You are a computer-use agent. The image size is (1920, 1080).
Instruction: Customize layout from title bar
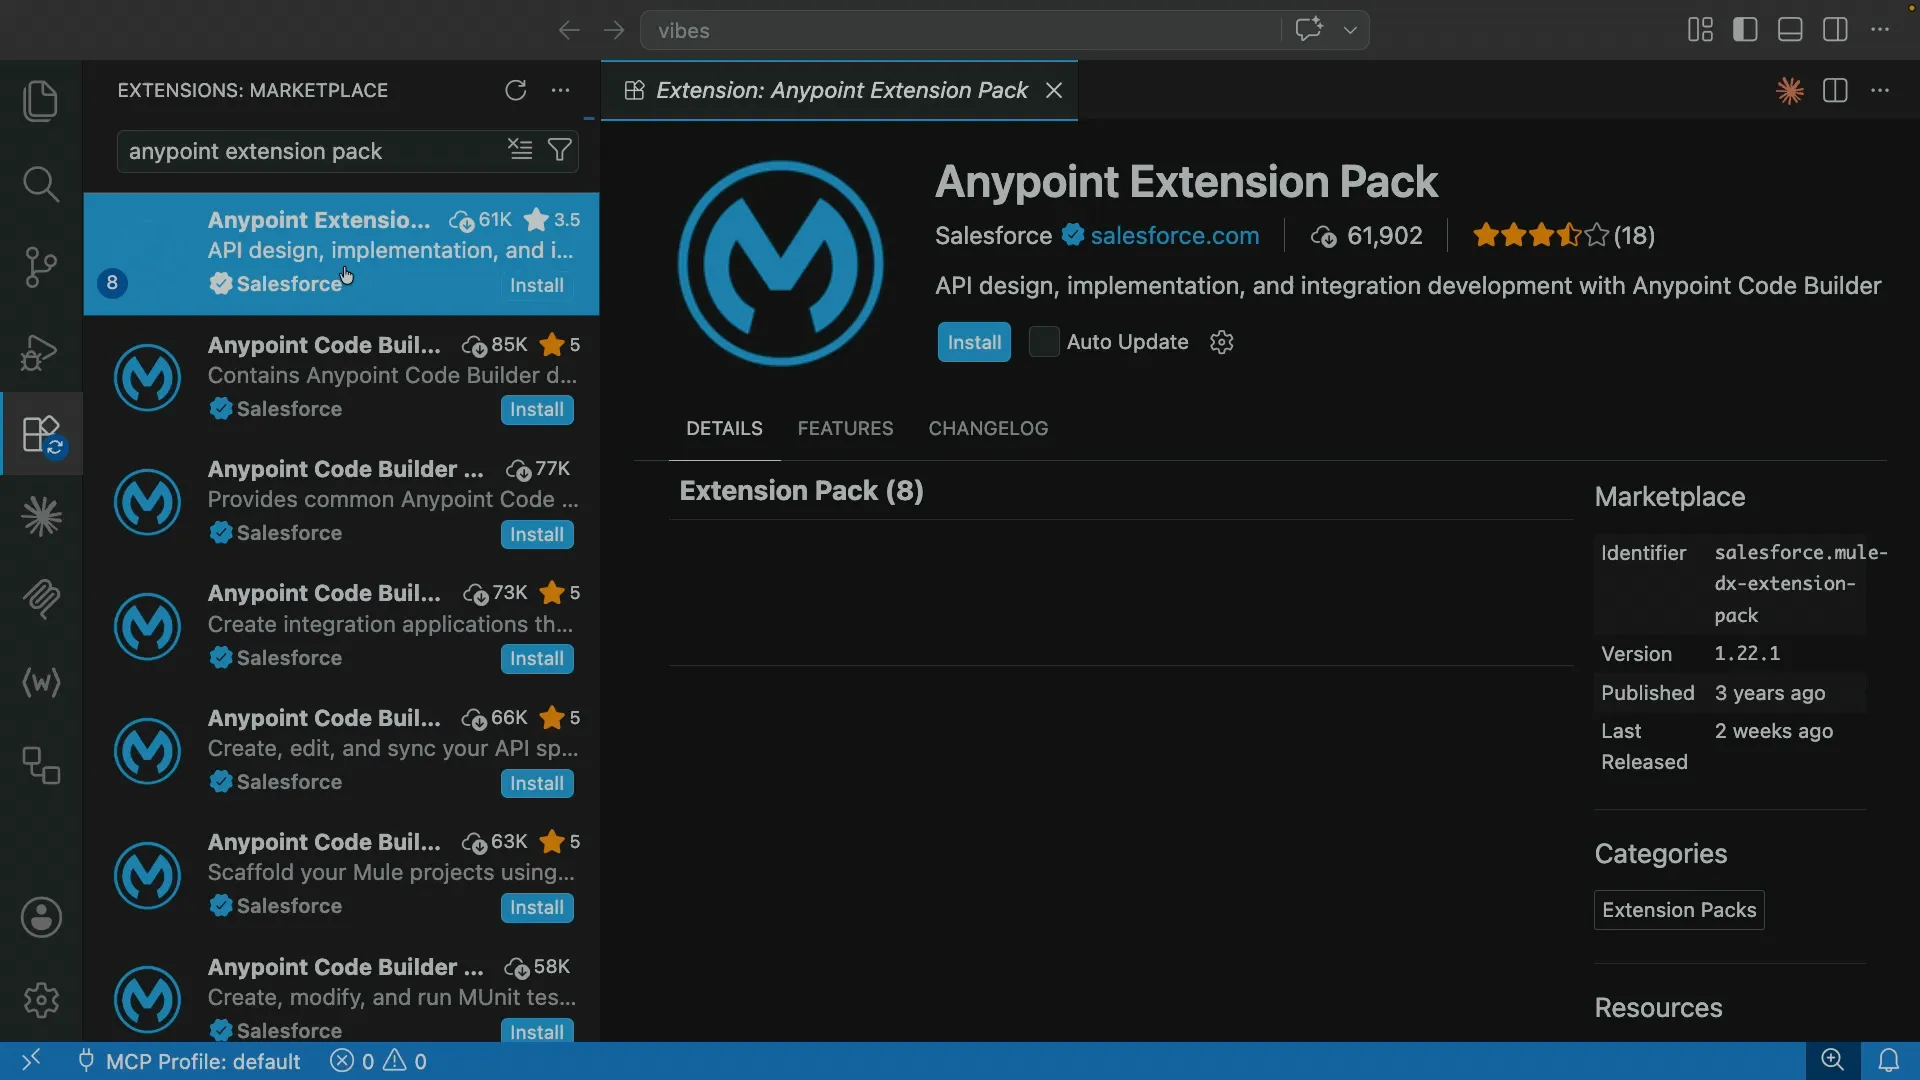pyautogui.click(x=1700, y=30)
